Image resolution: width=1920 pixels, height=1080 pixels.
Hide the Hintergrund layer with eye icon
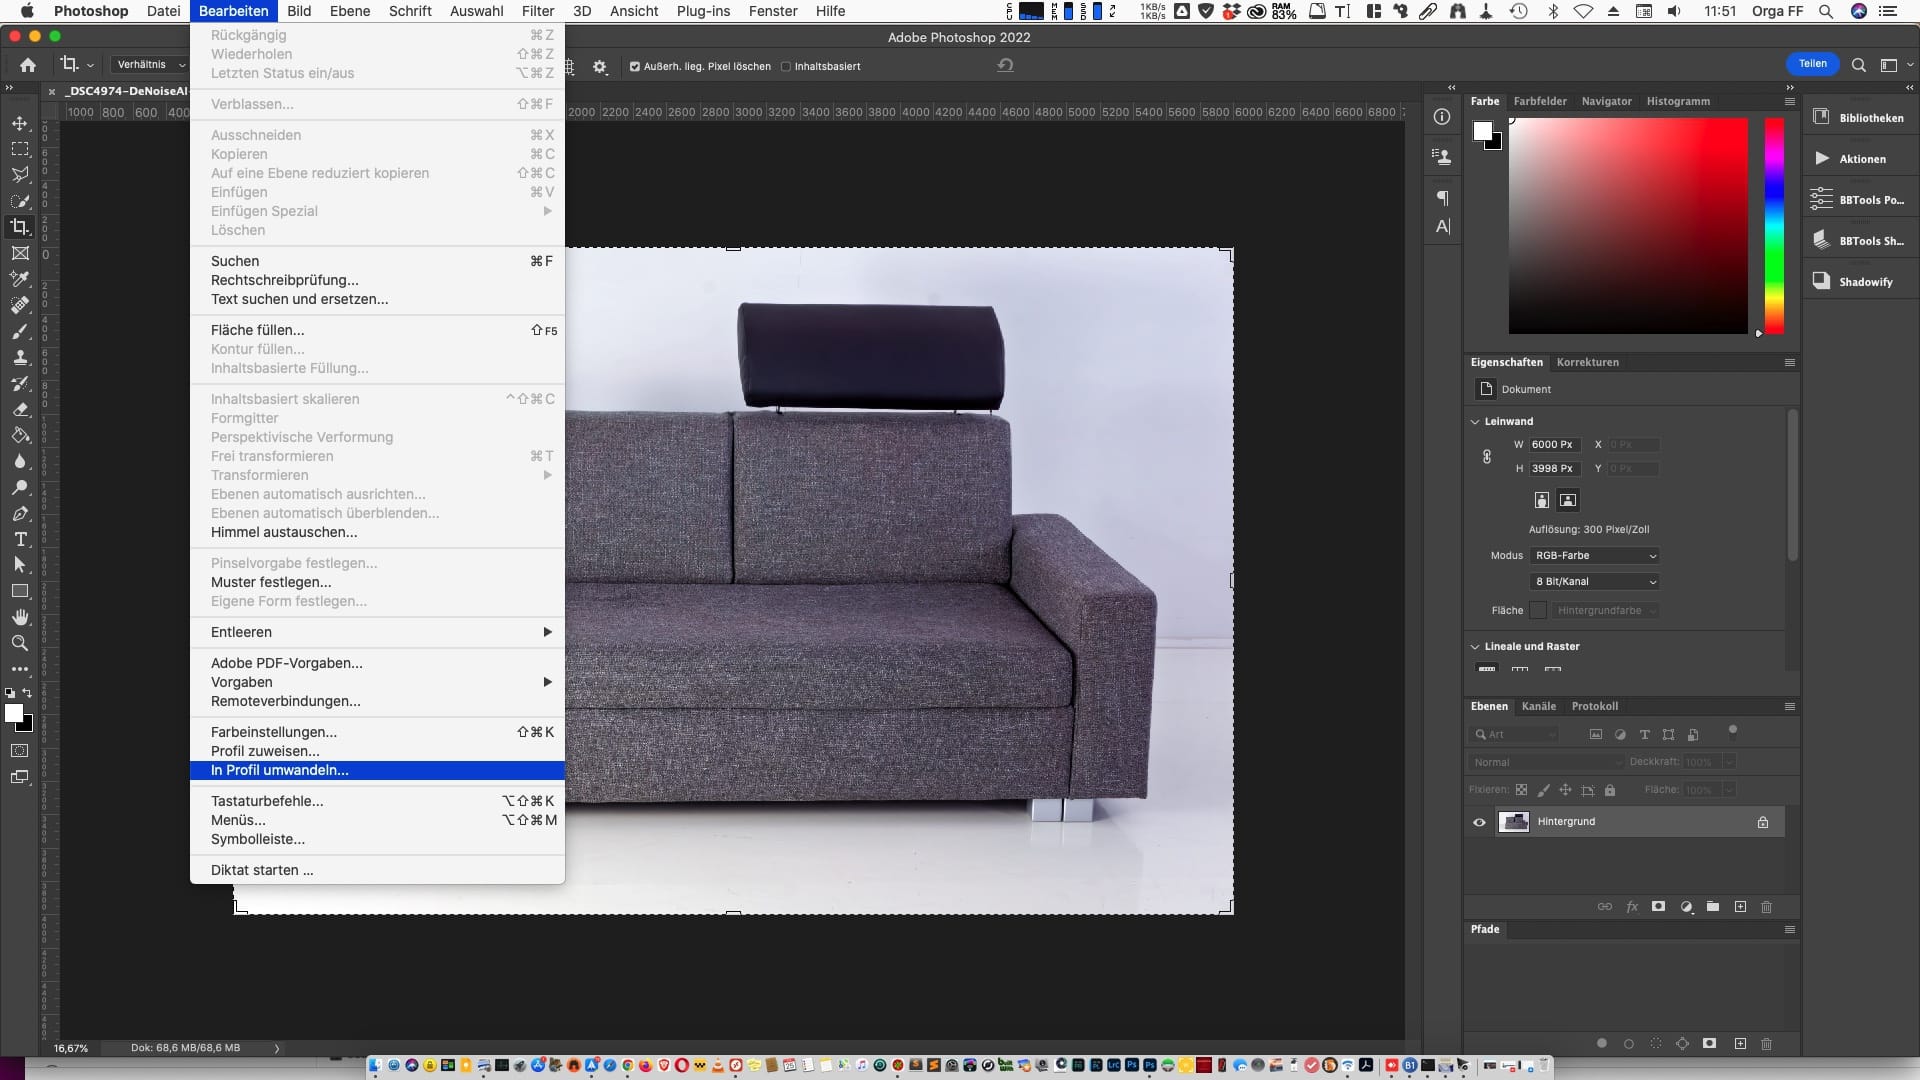[1479, 822]
